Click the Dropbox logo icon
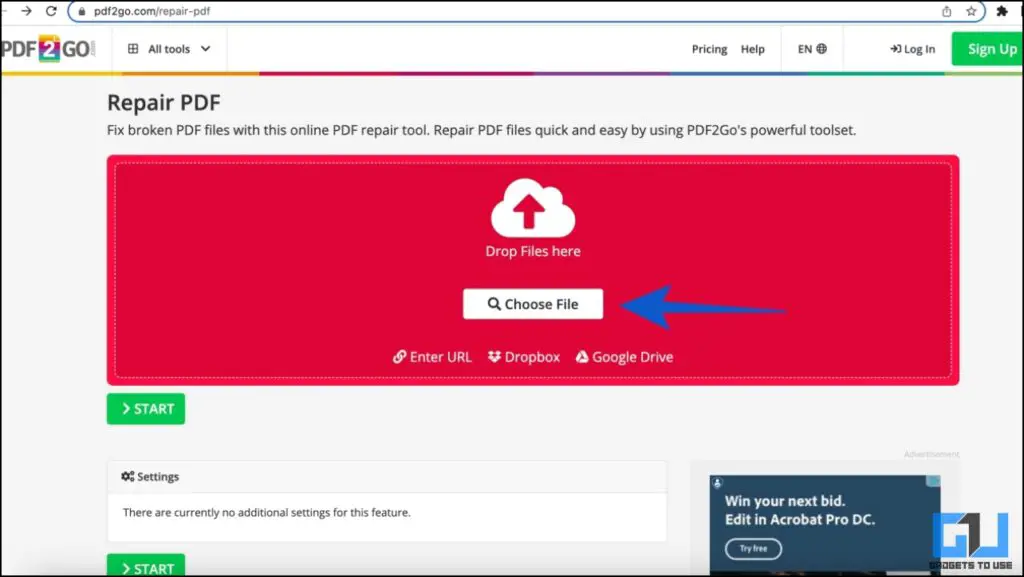Viewport: 1024px width, 577px height. (494, 356)
